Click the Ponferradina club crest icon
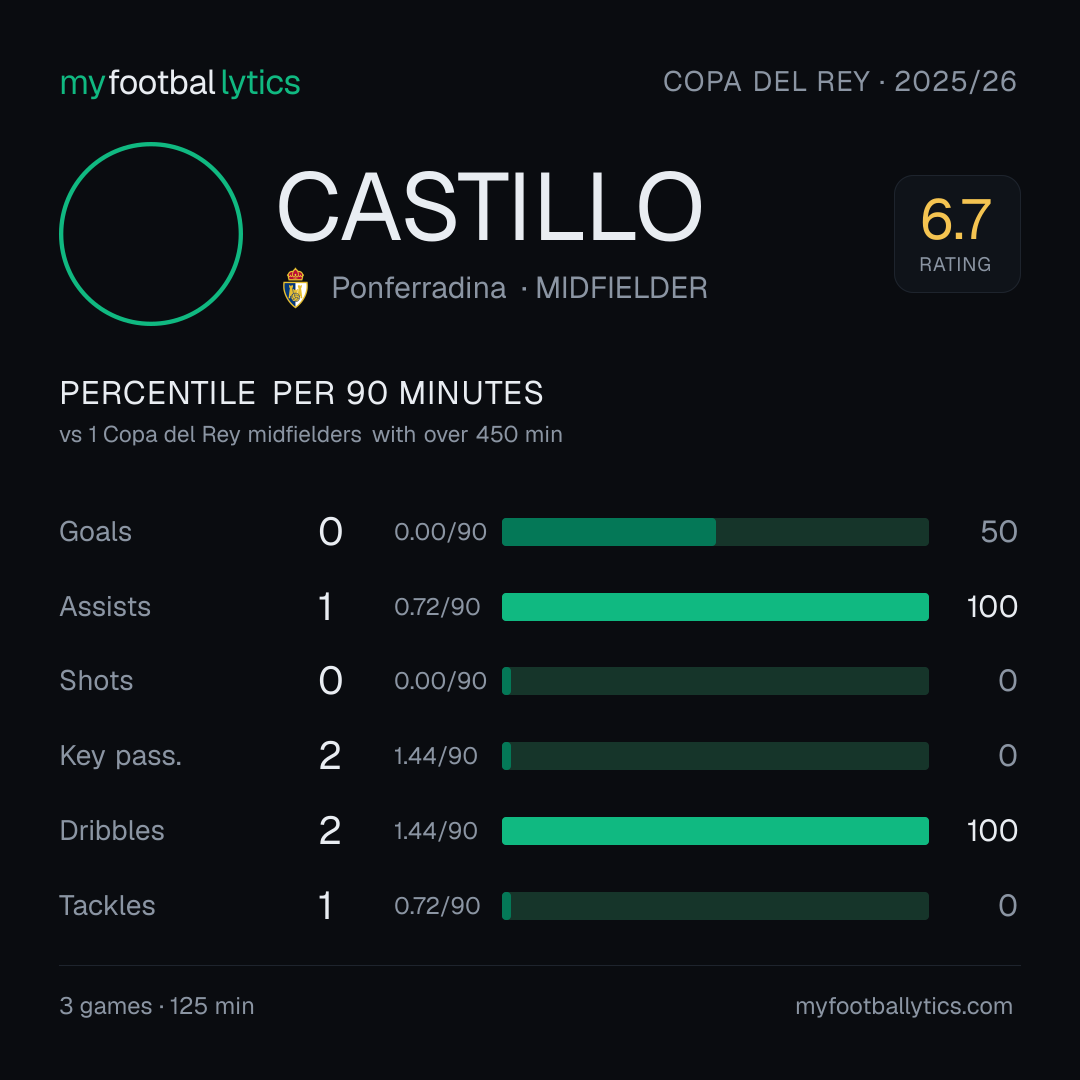The image size is (1080, 1080). 295,288
